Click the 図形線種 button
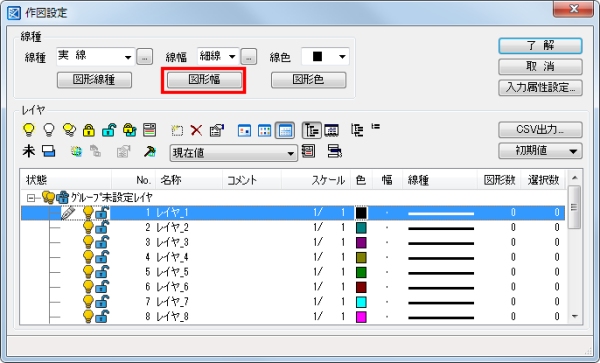 (95, 80)
